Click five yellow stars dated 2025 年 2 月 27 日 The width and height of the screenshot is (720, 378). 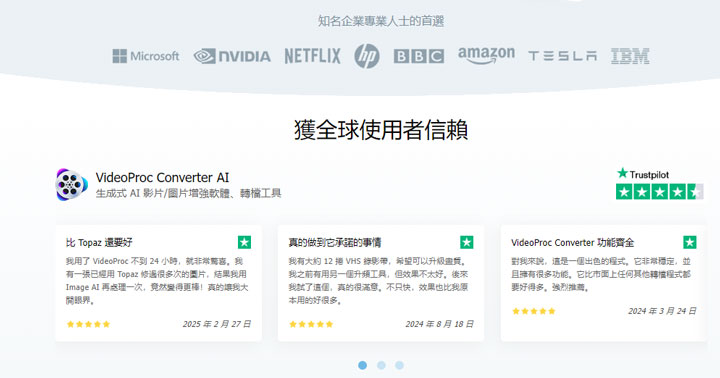[x=88, y=324]
